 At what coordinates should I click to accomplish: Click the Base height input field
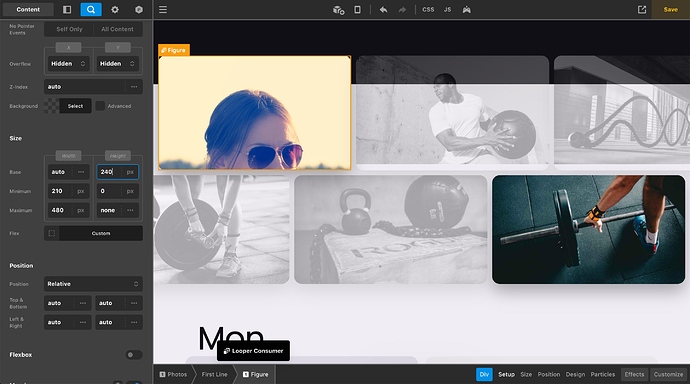coord(117,172)
